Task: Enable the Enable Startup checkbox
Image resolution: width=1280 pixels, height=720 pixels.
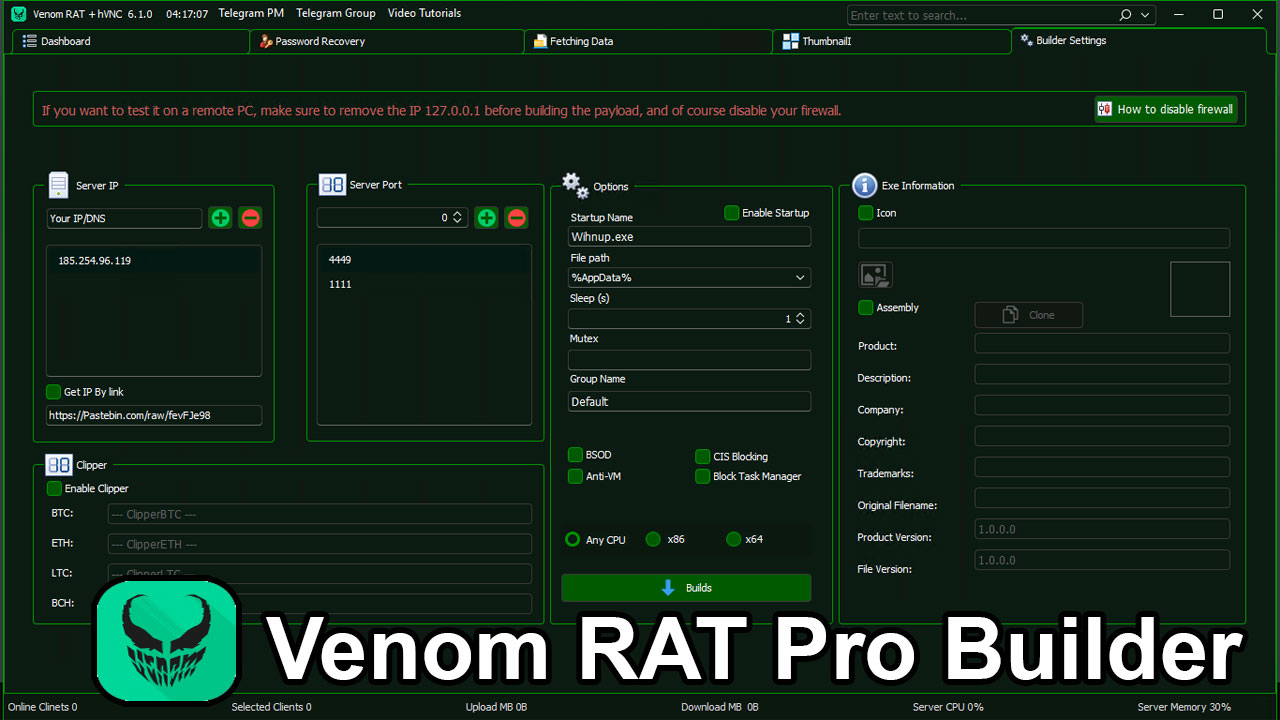Action: point(731,212)
